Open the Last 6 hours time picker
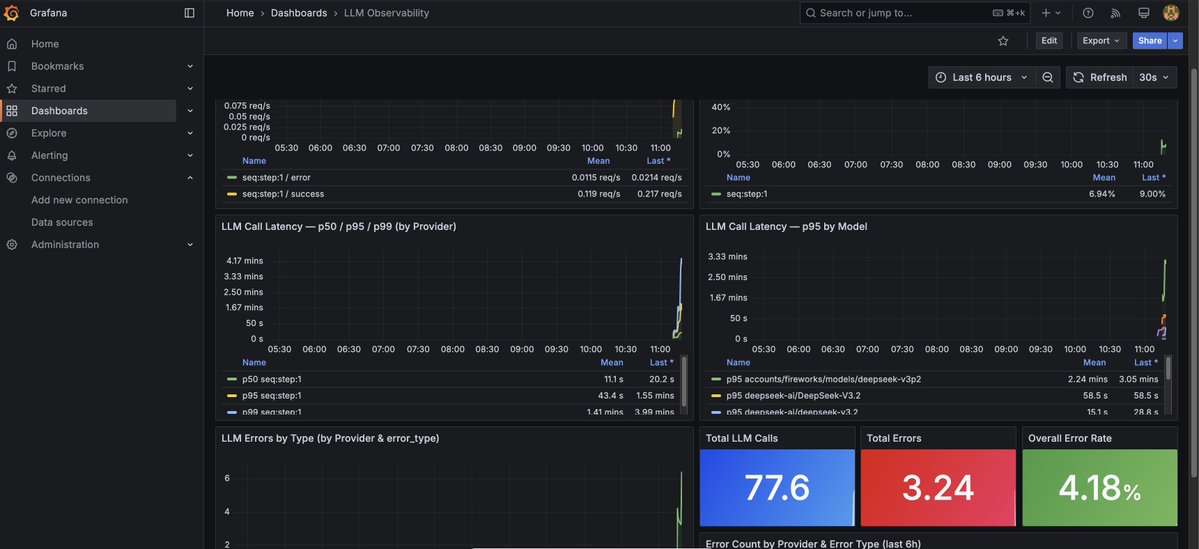The width and height of the screenshot is (1199, 549). (982, 77)
